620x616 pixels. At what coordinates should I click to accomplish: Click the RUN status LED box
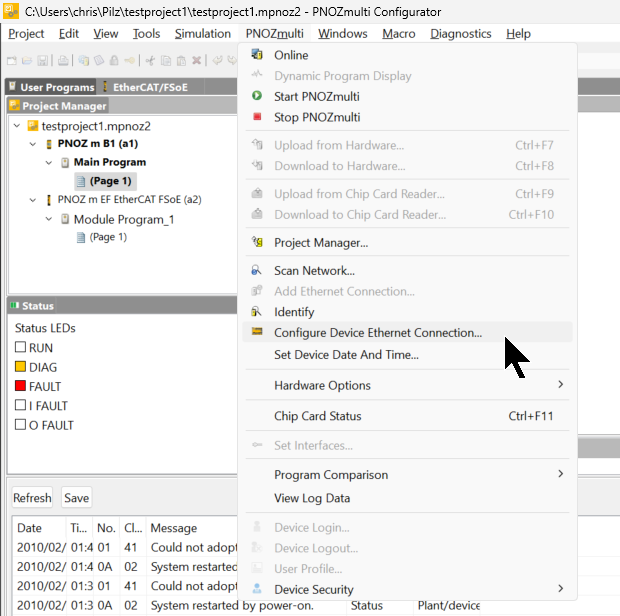[x=20, y=347]
